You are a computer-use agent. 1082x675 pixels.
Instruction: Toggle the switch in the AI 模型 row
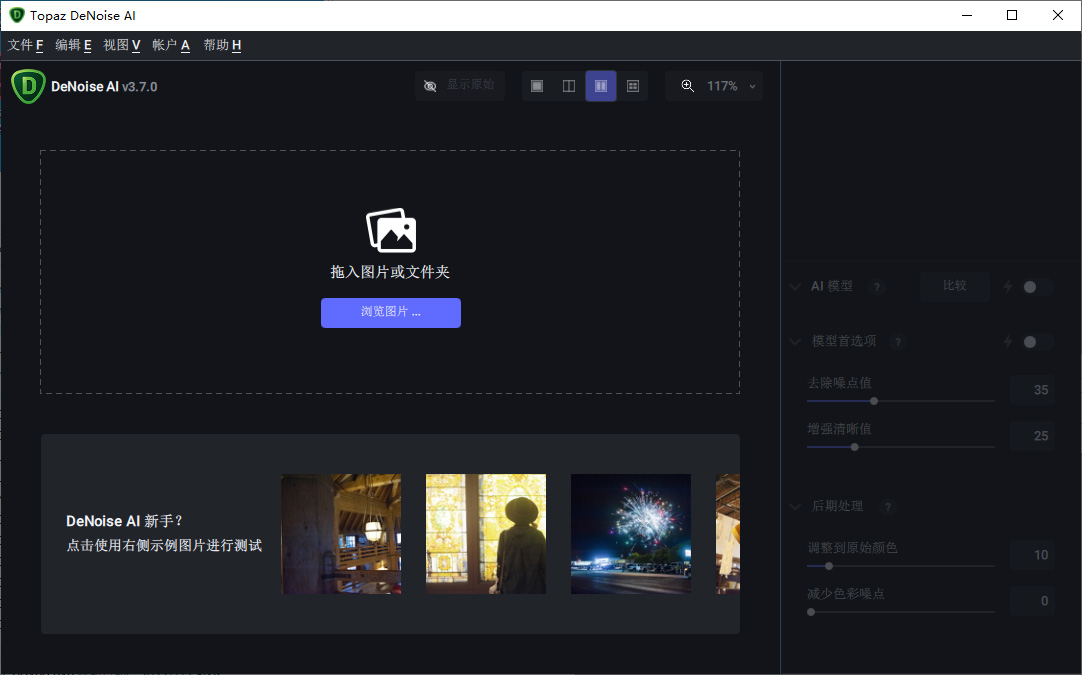coord(1036,287)
